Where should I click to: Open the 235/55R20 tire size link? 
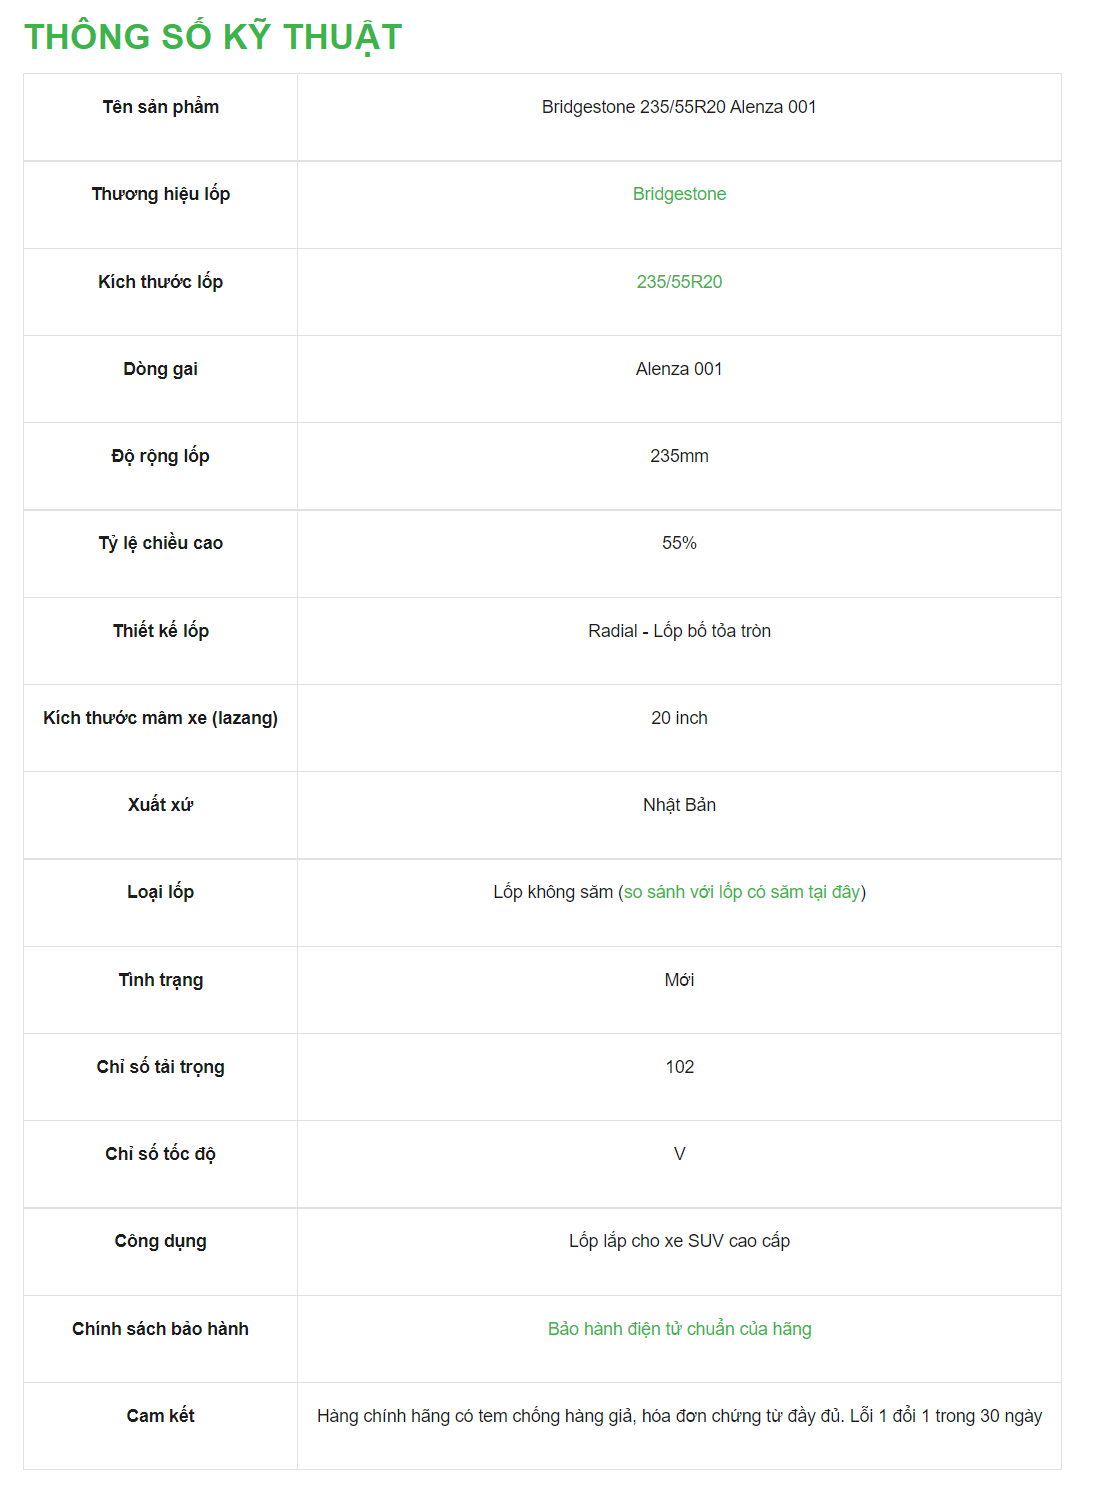tap(679, 282)
